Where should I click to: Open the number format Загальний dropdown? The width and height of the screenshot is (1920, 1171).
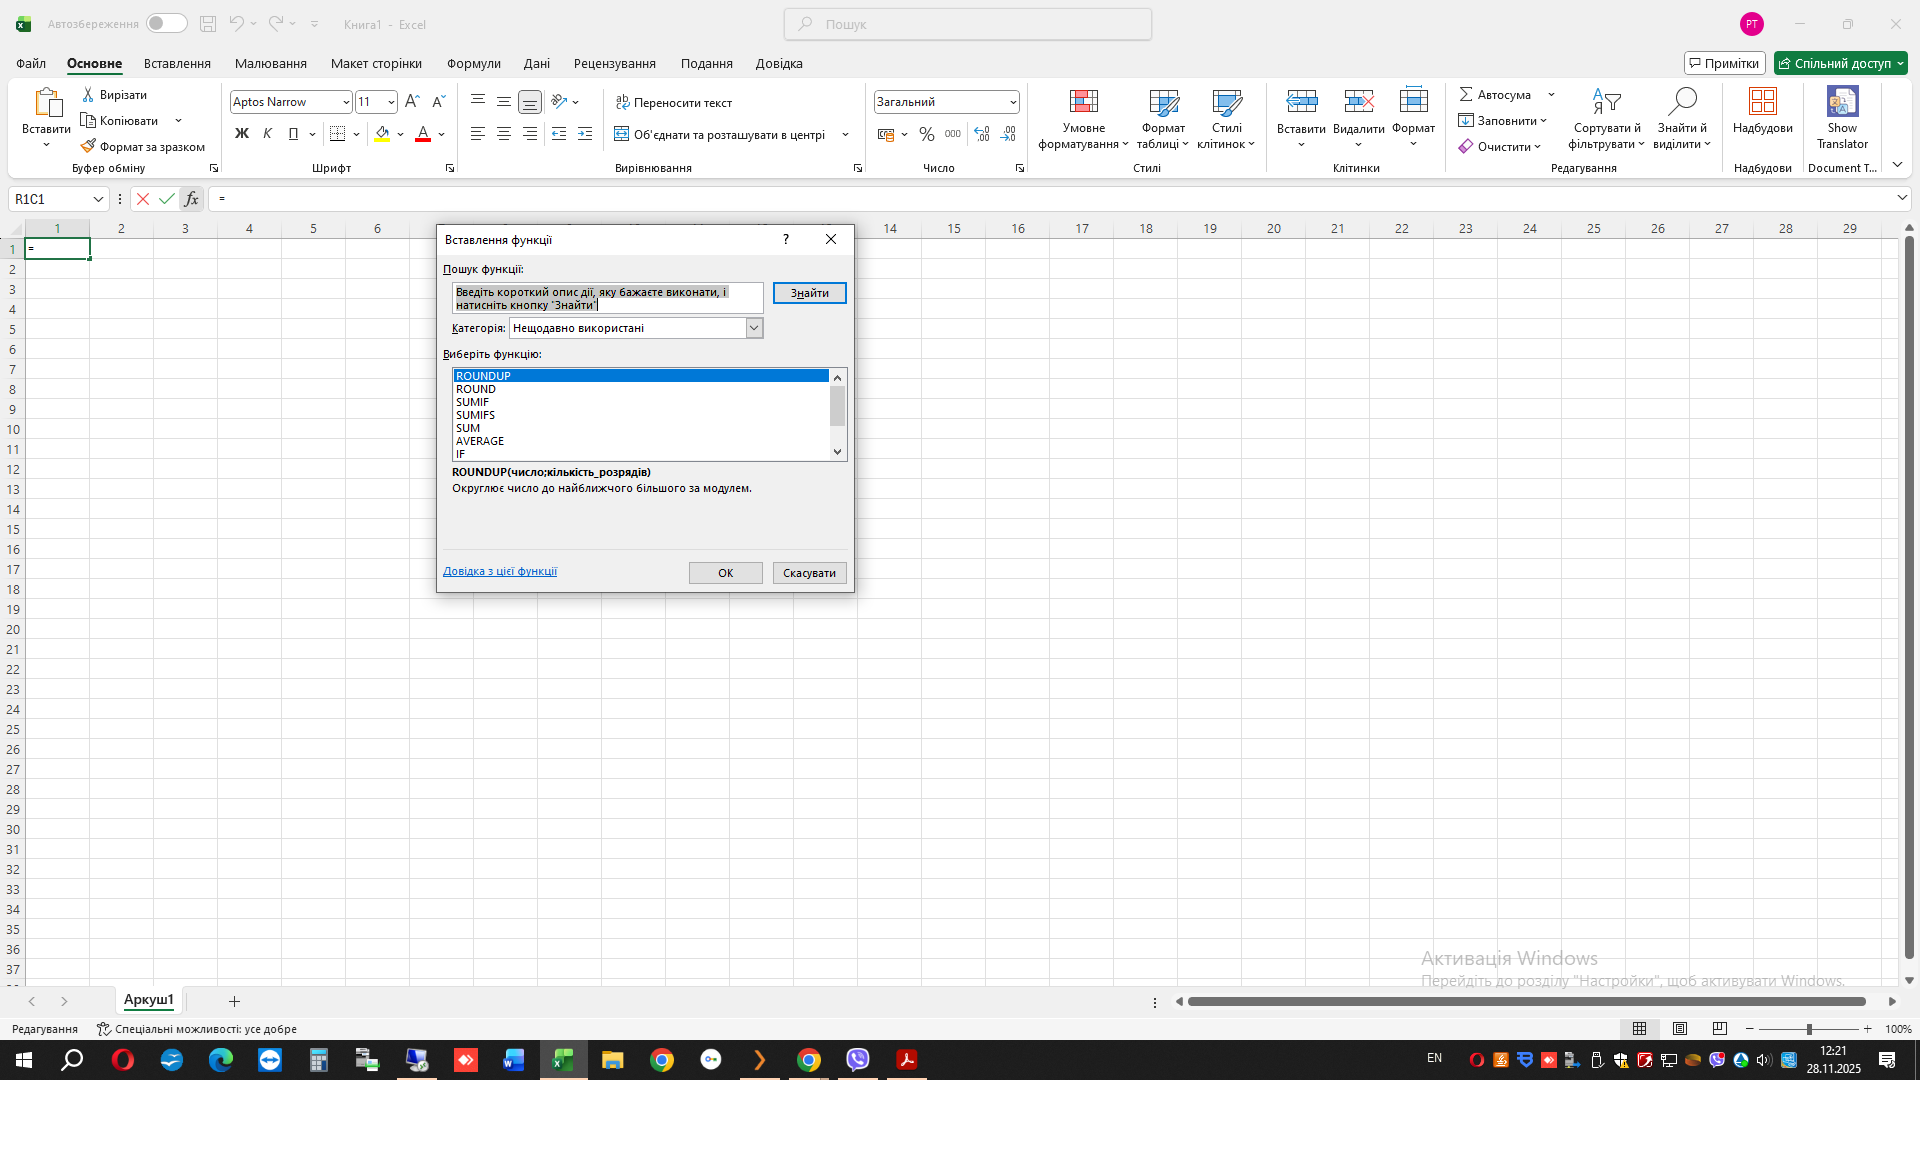coord(1012,102)
